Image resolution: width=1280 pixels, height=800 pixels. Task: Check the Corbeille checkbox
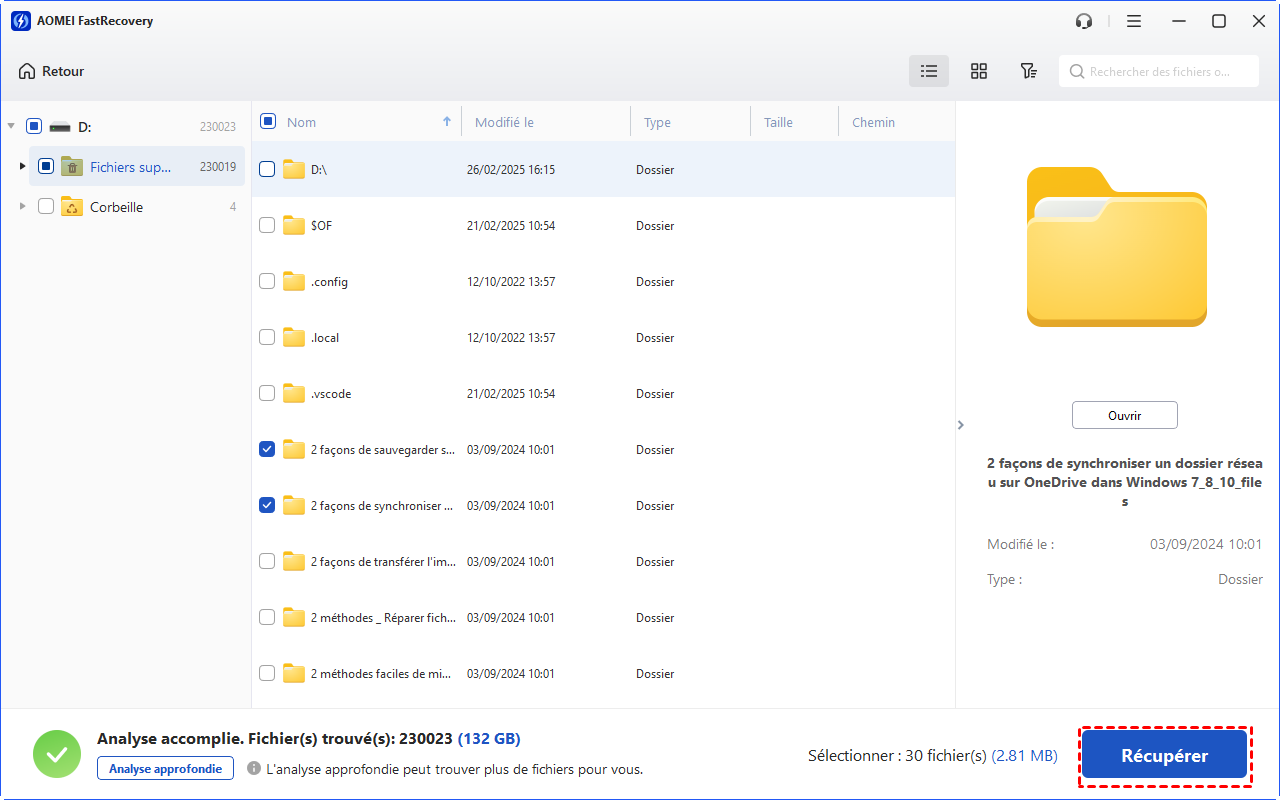(46, 207)
